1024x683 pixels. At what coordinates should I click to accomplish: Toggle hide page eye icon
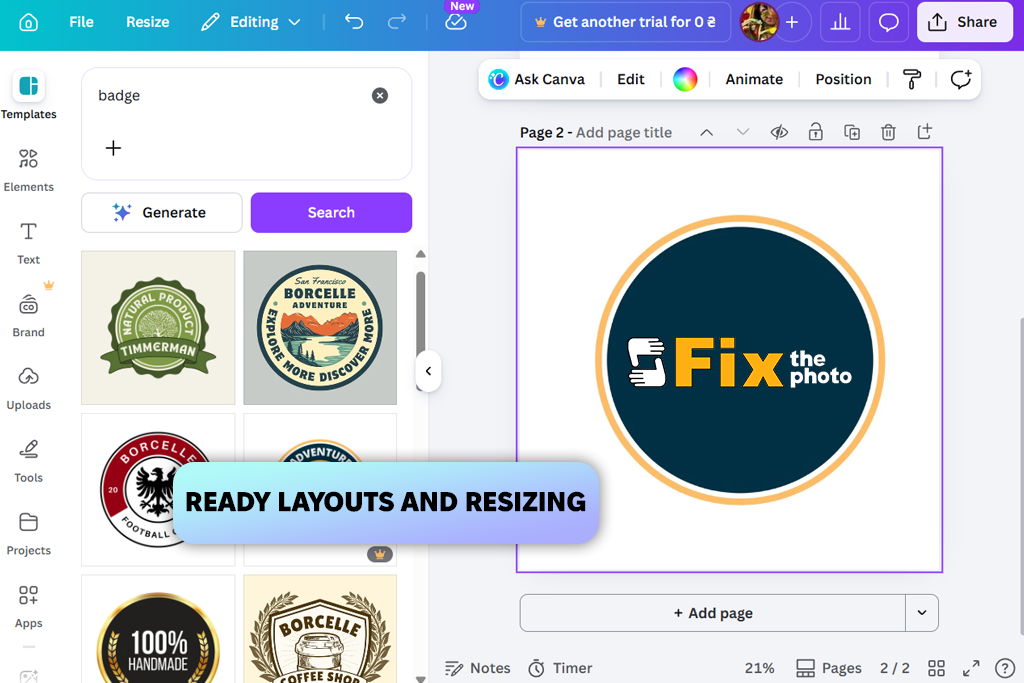coord(779,133)
